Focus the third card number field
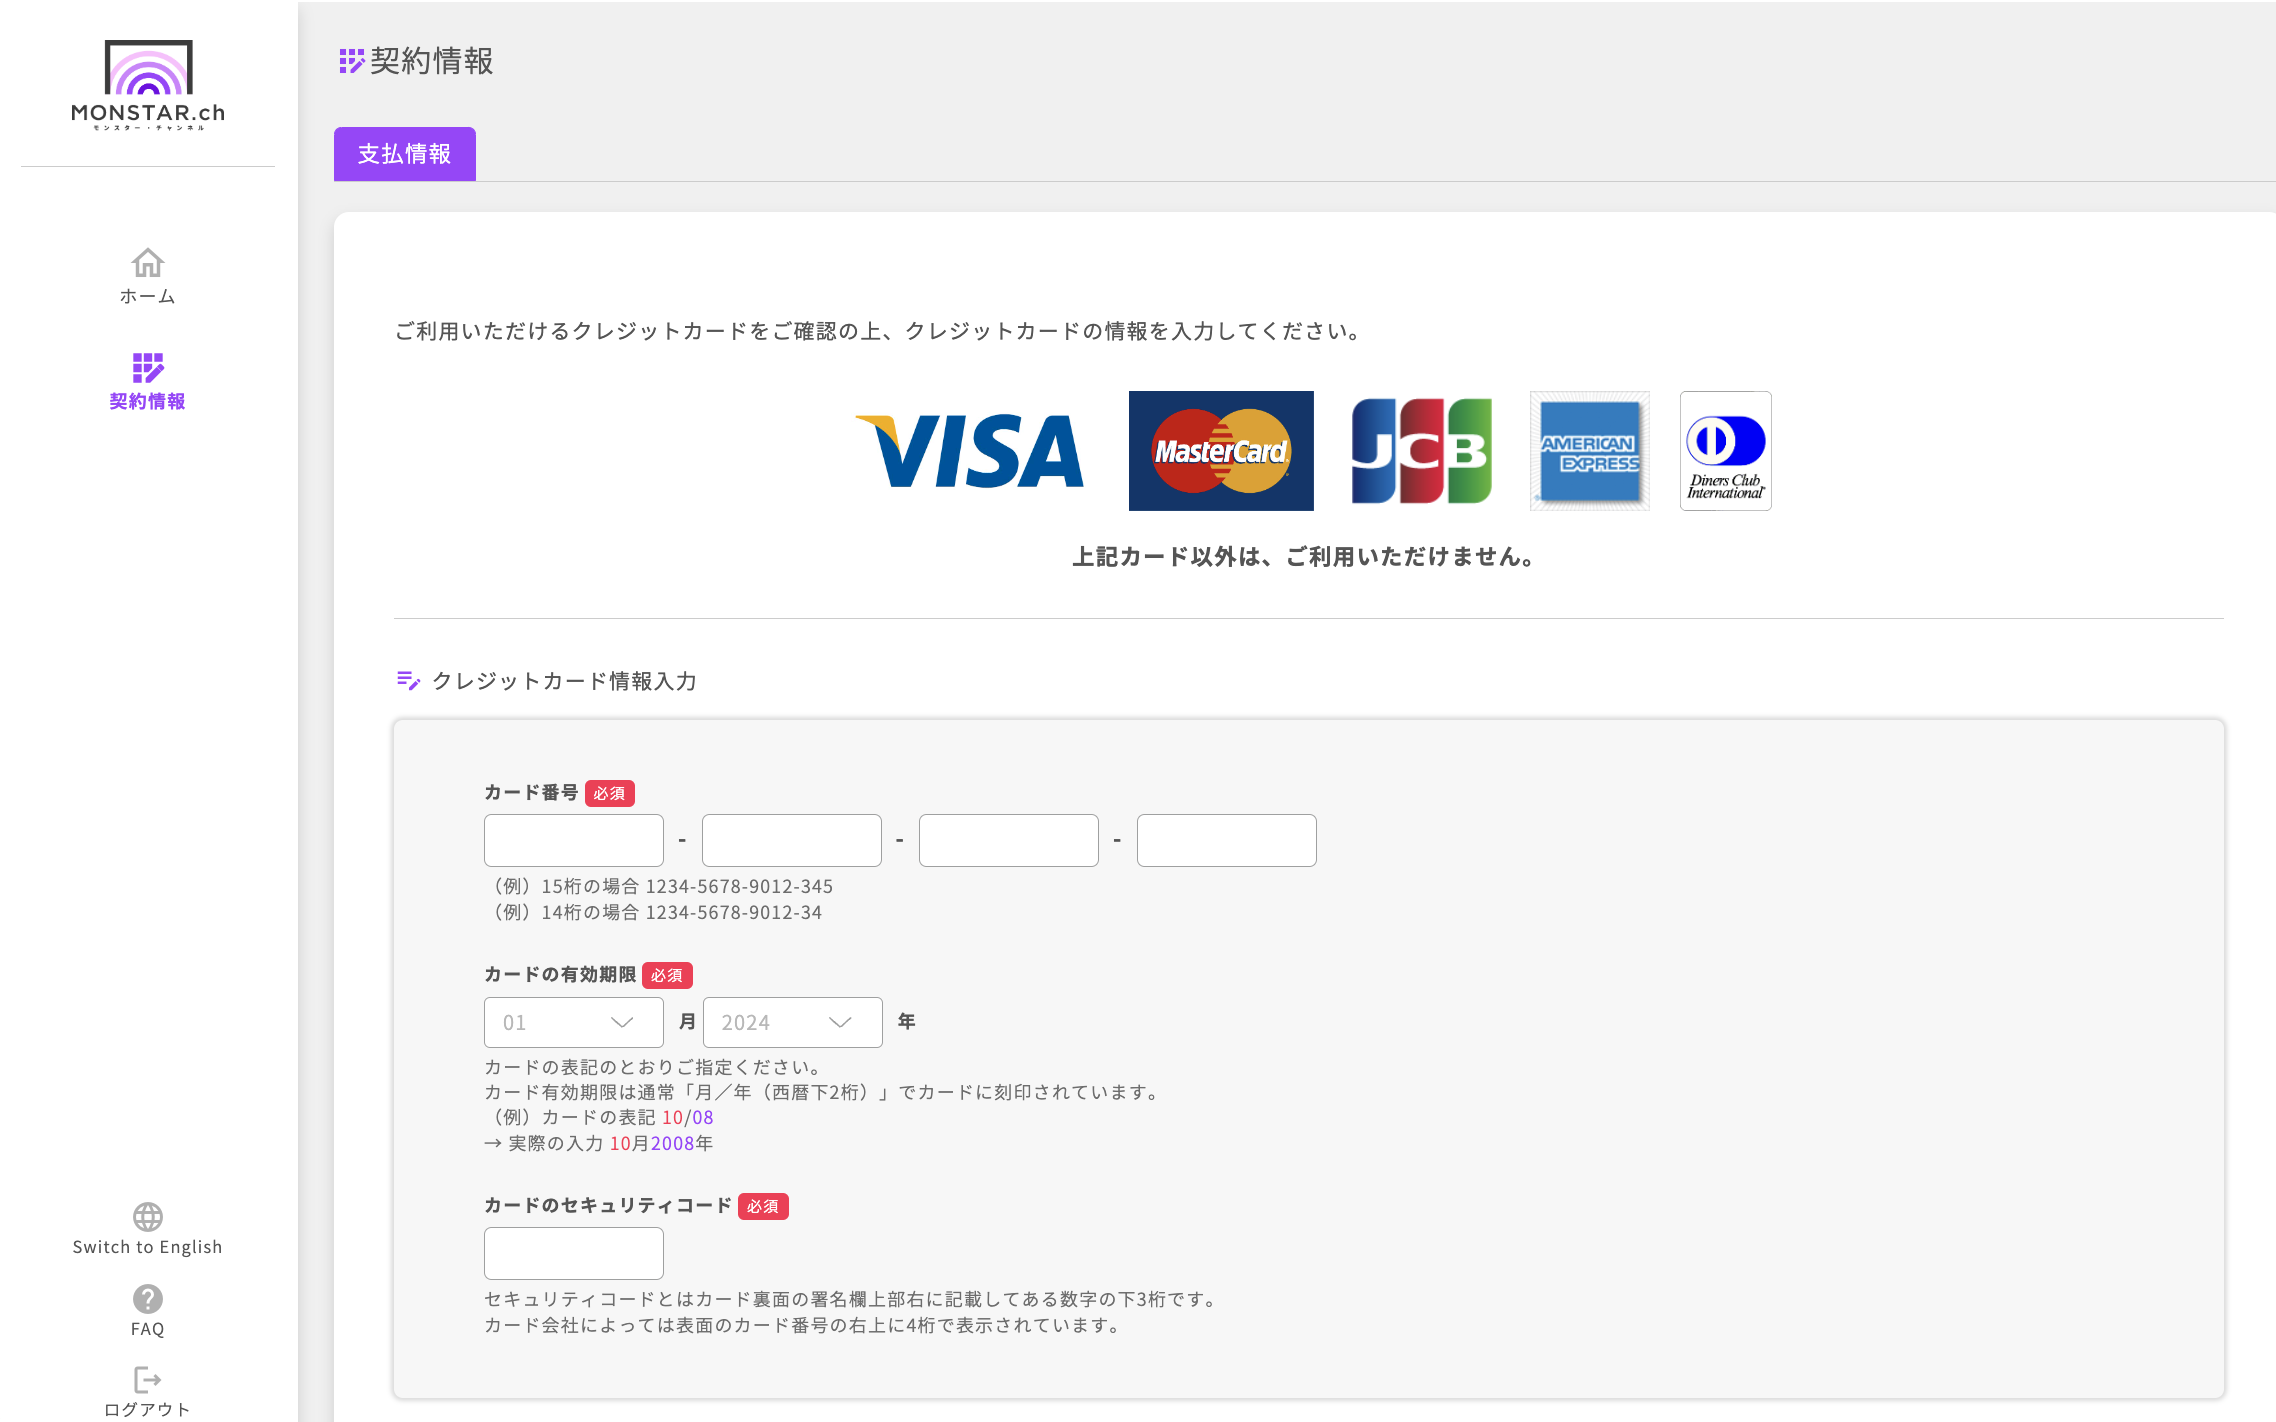 coord(1009,840)
